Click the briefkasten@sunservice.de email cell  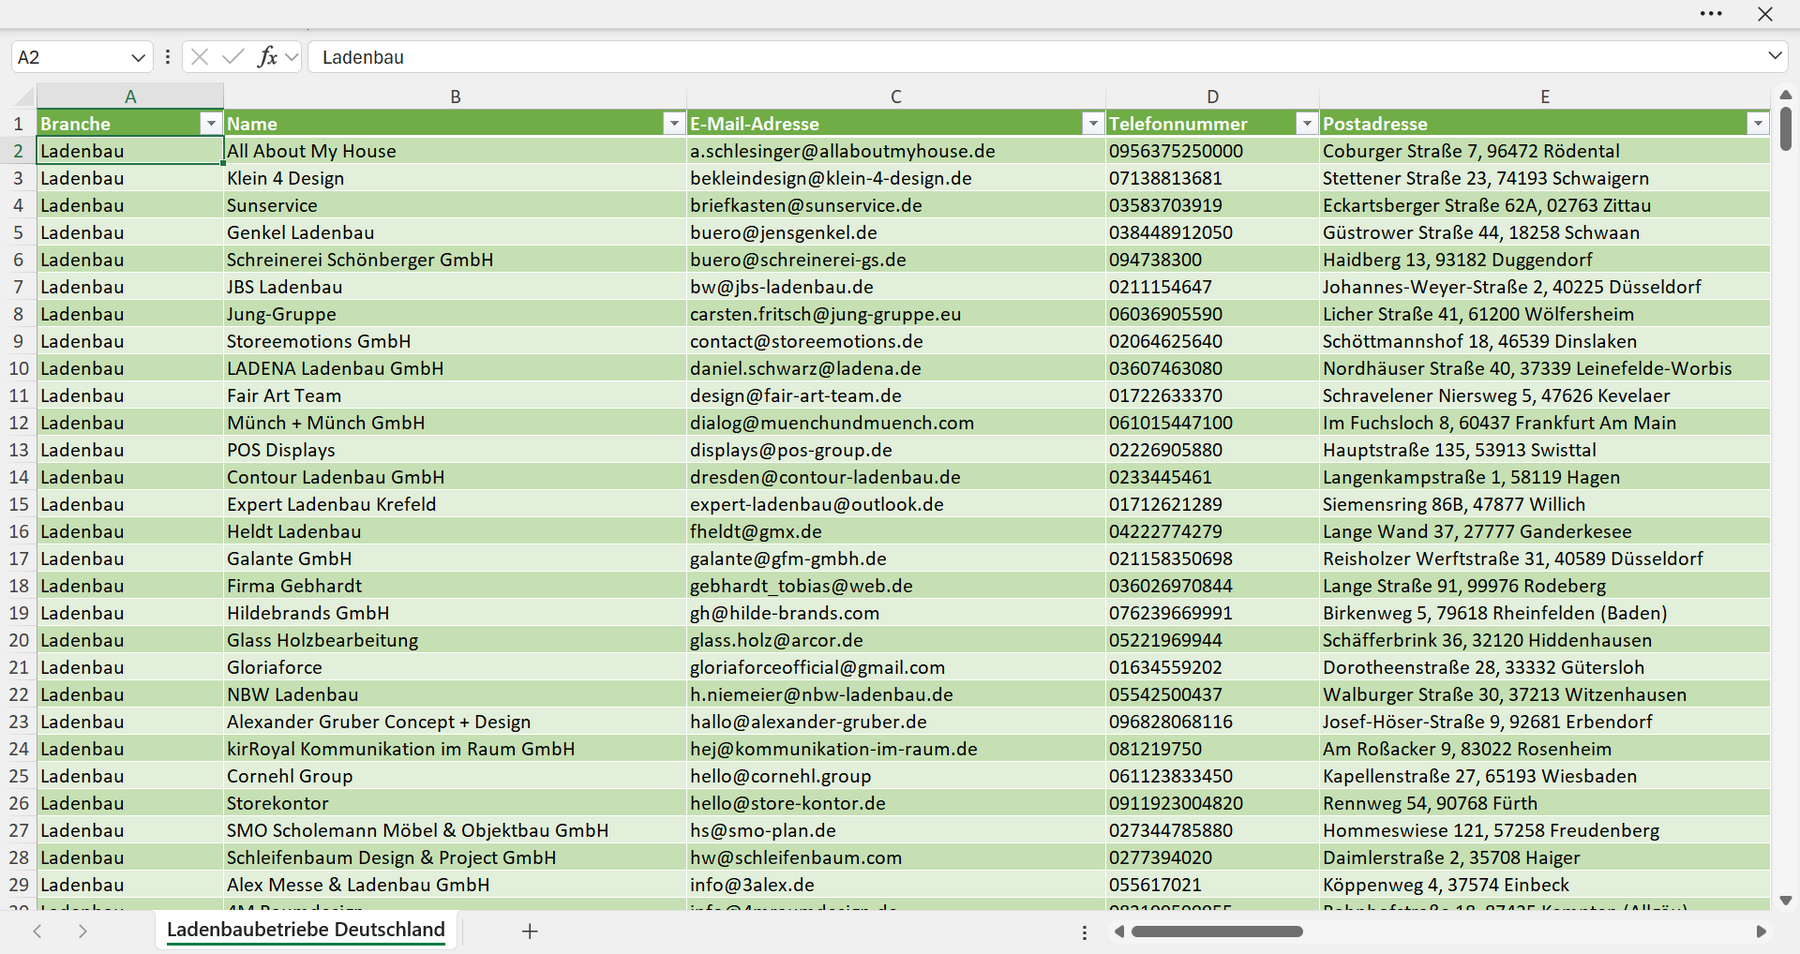896,205
